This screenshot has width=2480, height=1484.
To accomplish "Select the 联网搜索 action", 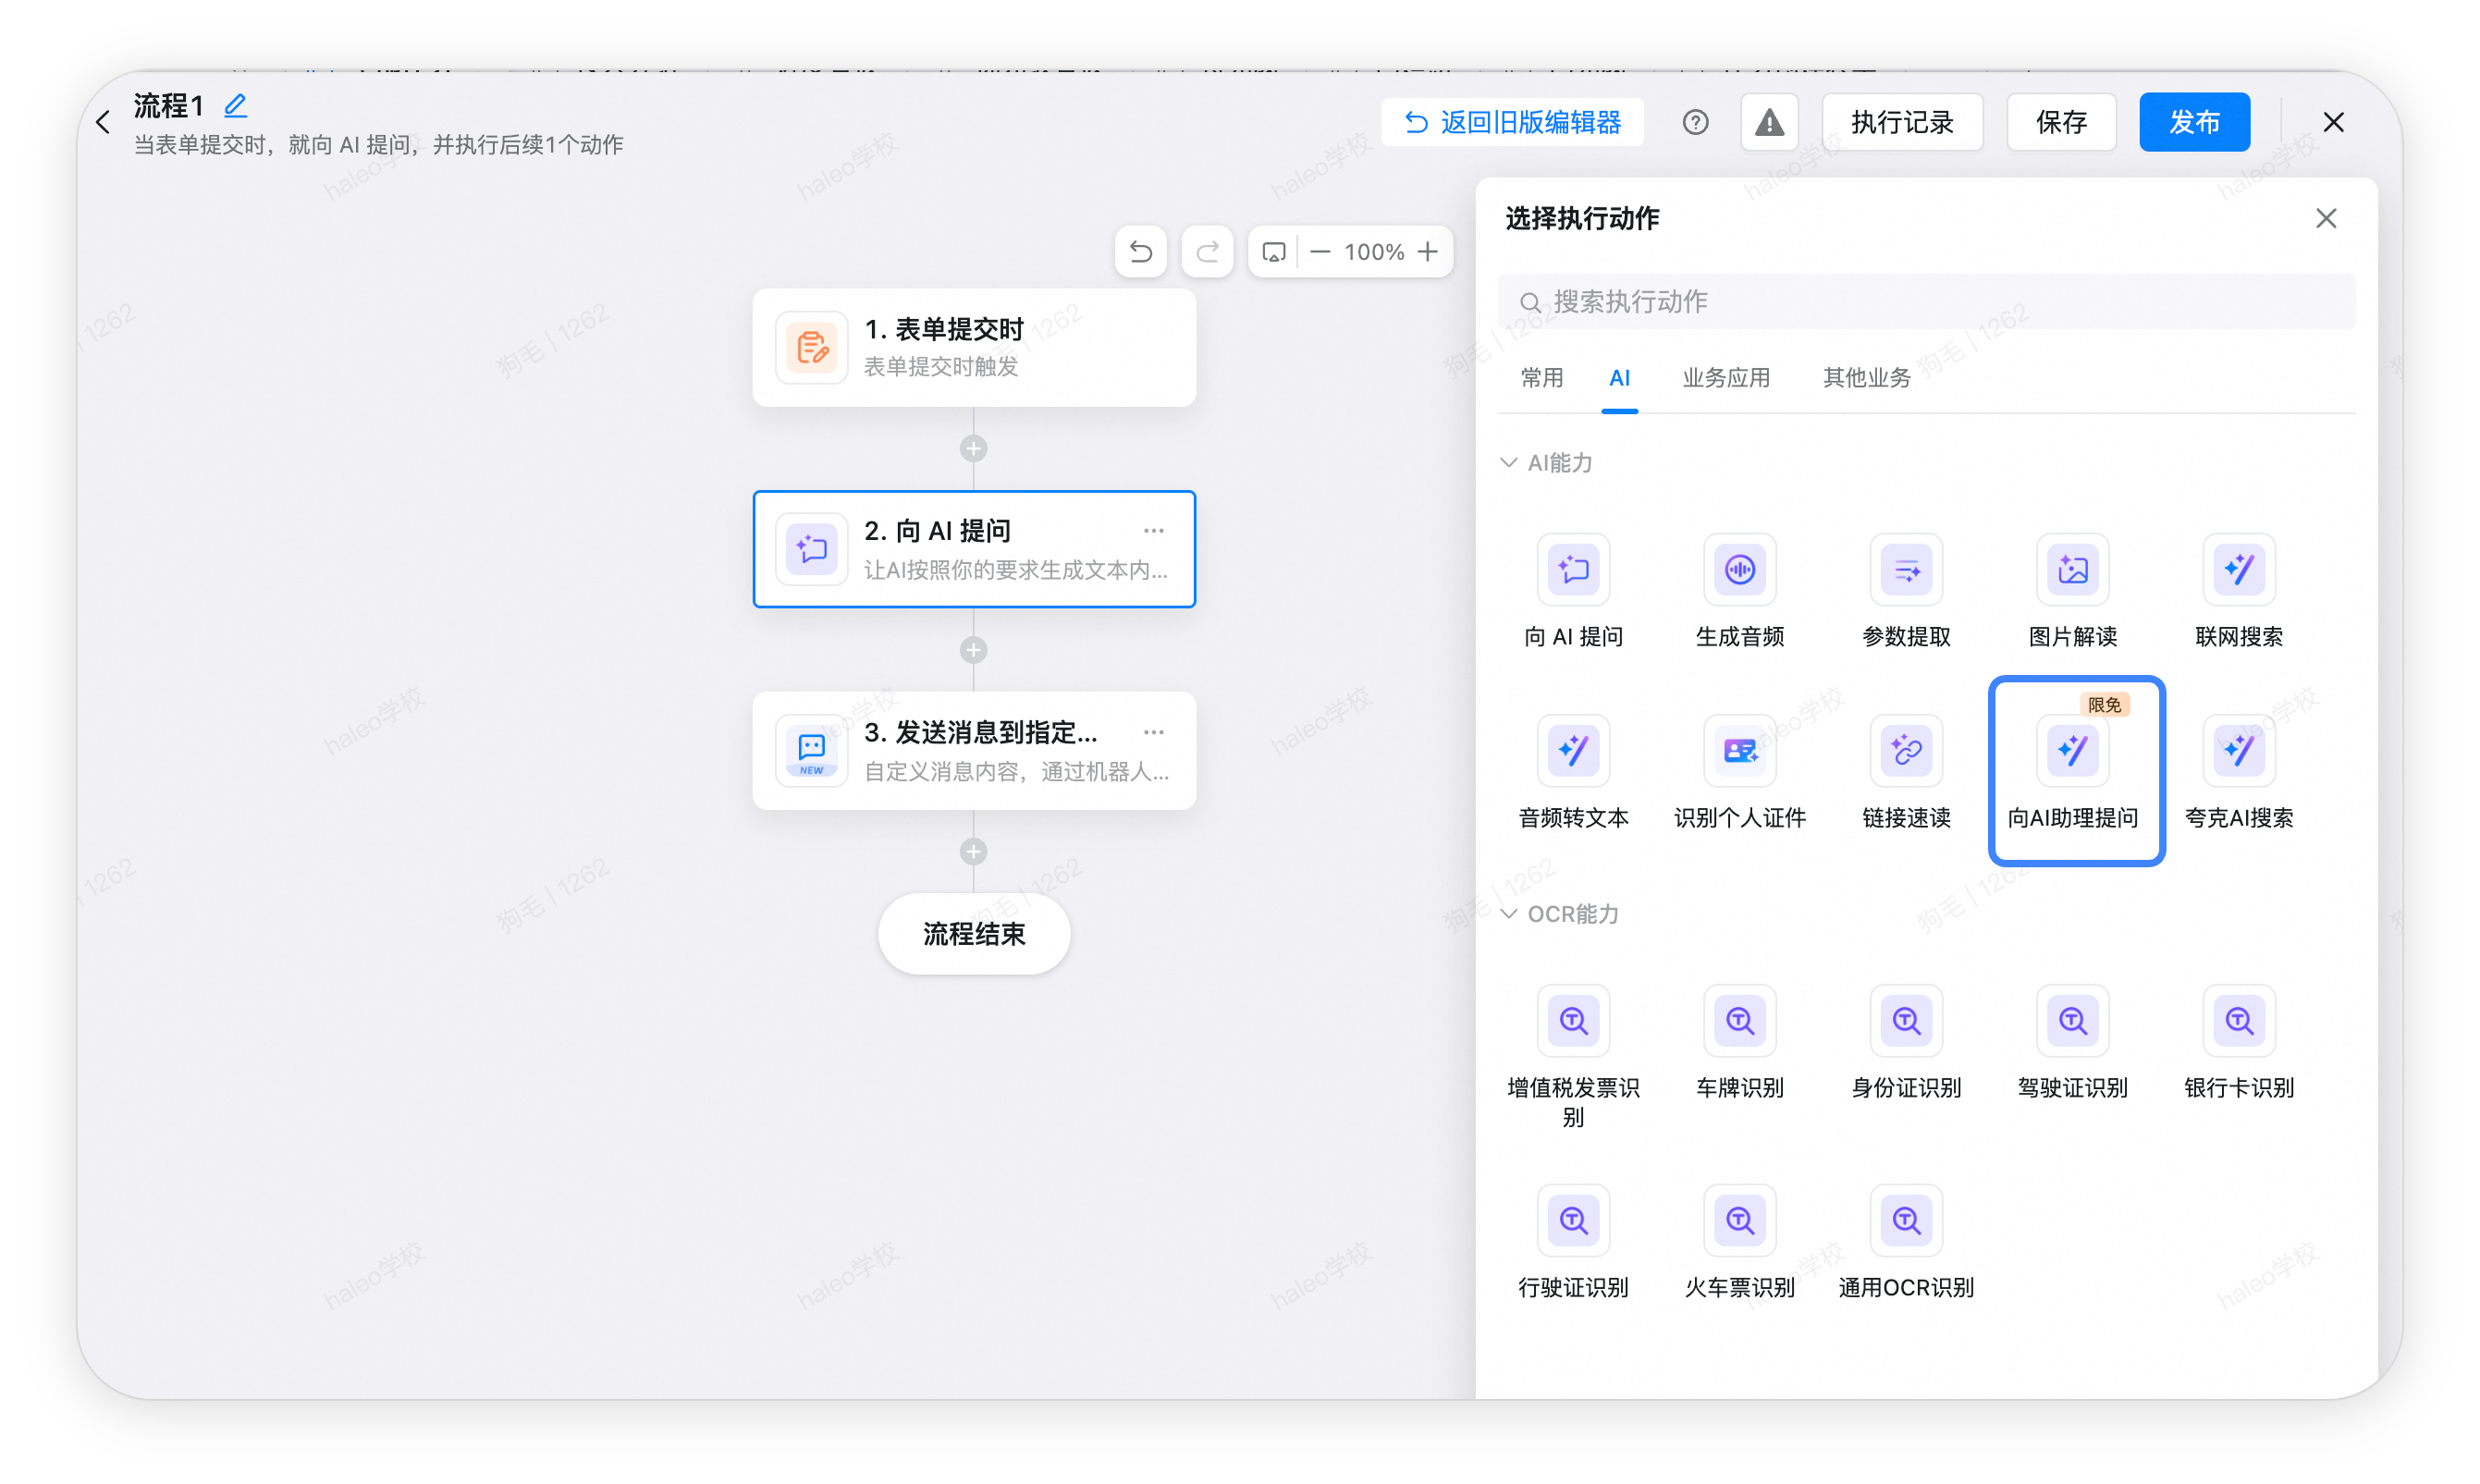I will point(2239,591).
